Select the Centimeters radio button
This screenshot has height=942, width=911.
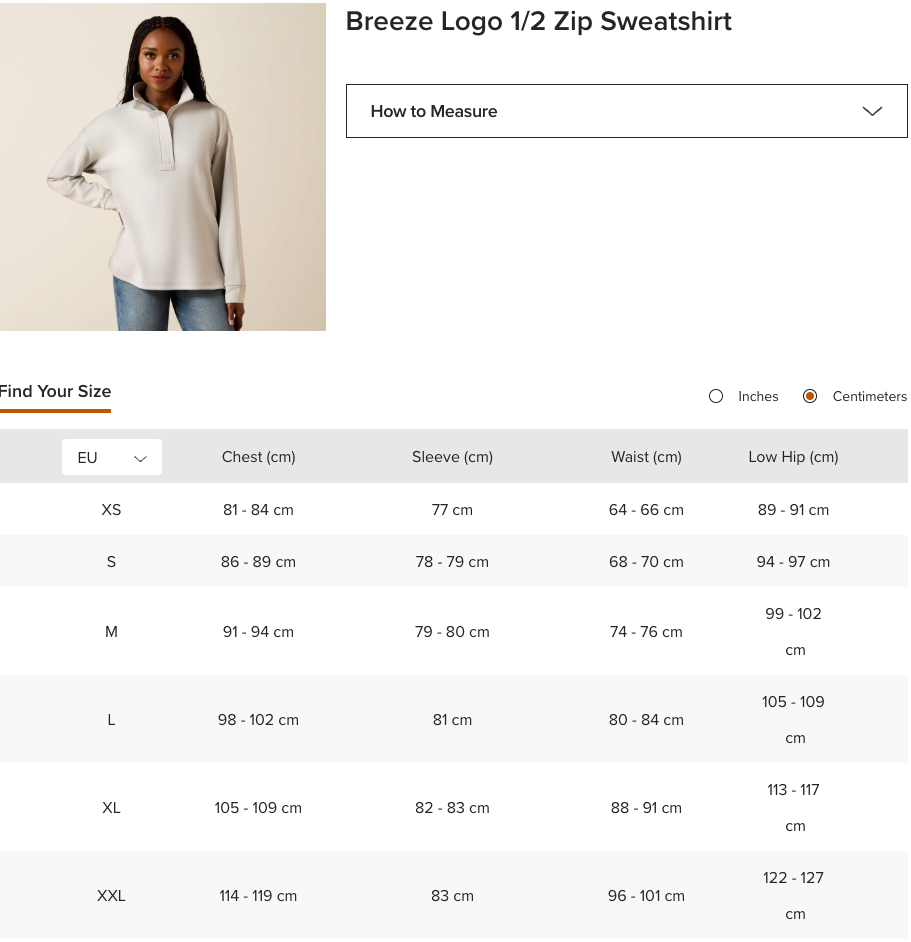tap(810, 396)
